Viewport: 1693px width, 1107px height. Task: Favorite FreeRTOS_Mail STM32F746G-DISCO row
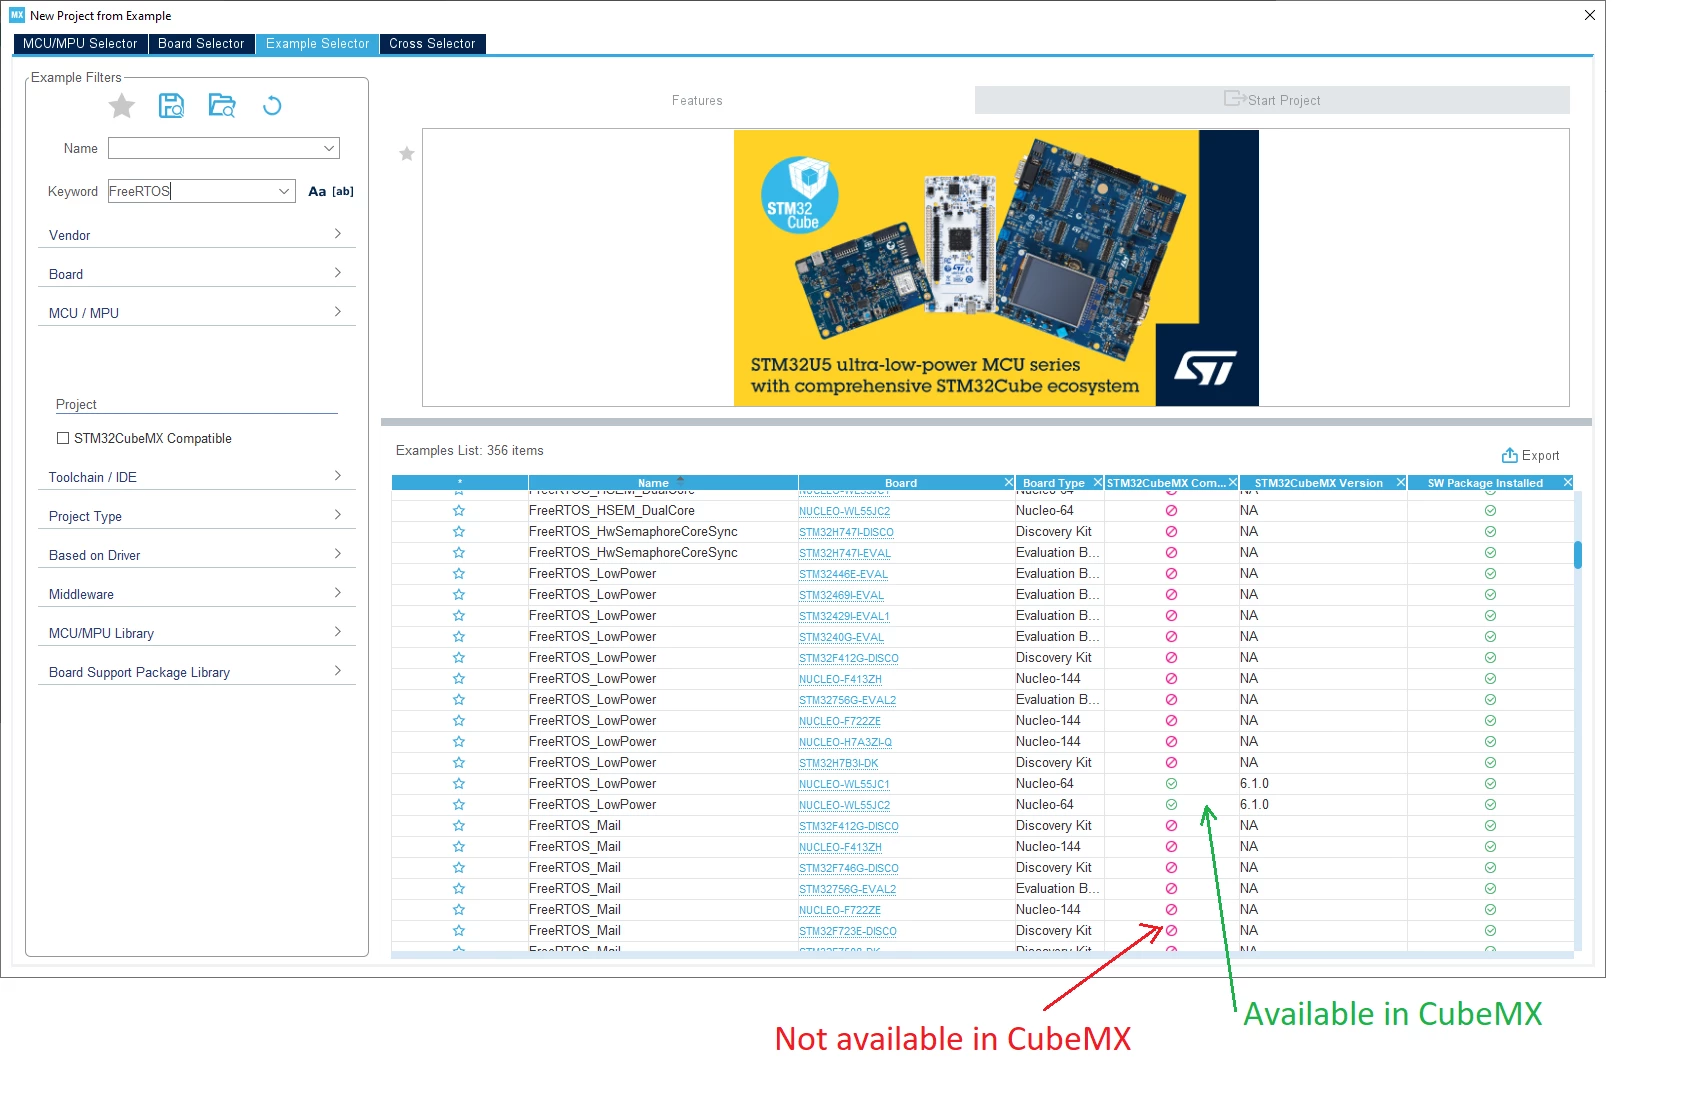459,867
